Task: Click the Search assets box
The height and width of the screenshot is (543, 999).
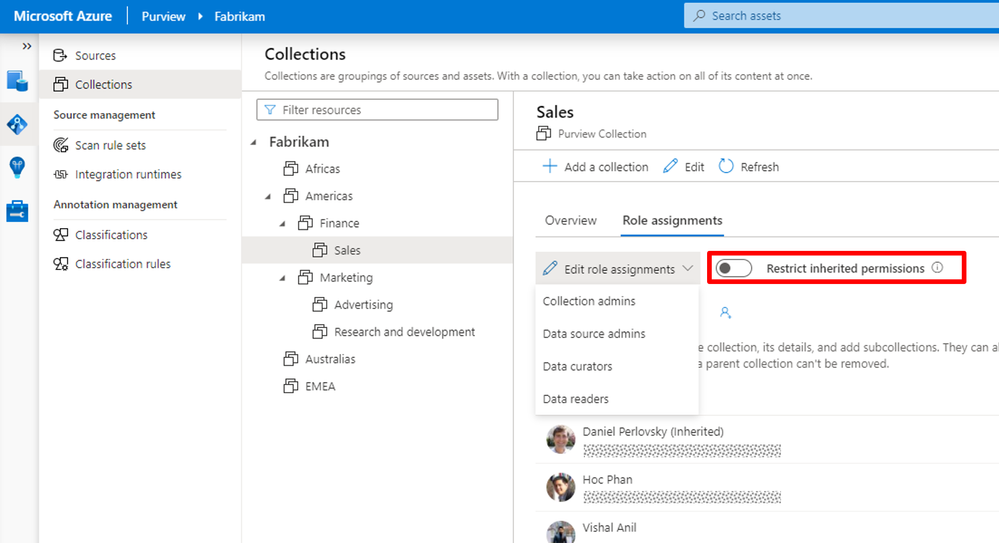Action: click(840, 16)
